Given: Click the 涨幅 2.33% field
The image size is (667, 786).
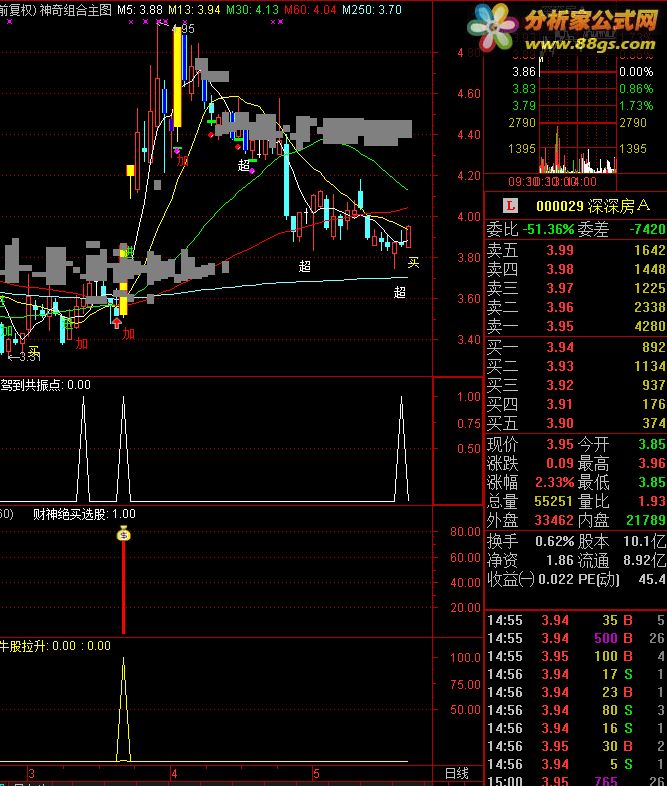Looking at the screenshot, I should (530, 483).
